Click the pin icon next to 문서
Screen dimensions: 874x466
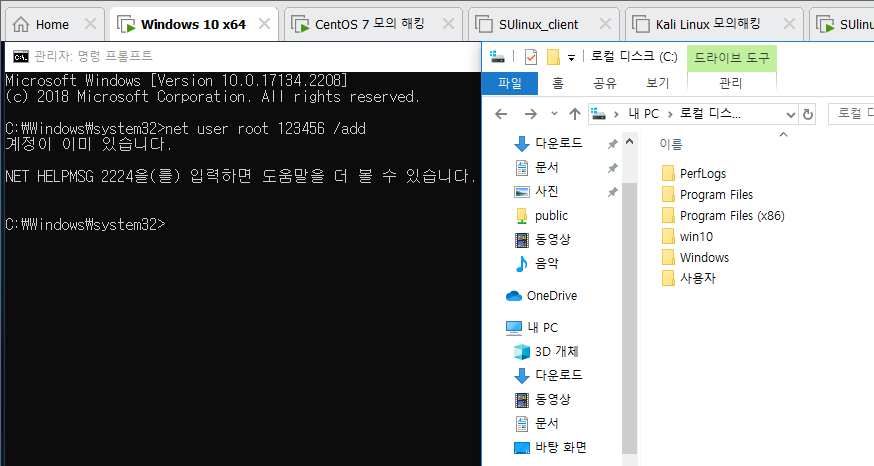[612, 168]
